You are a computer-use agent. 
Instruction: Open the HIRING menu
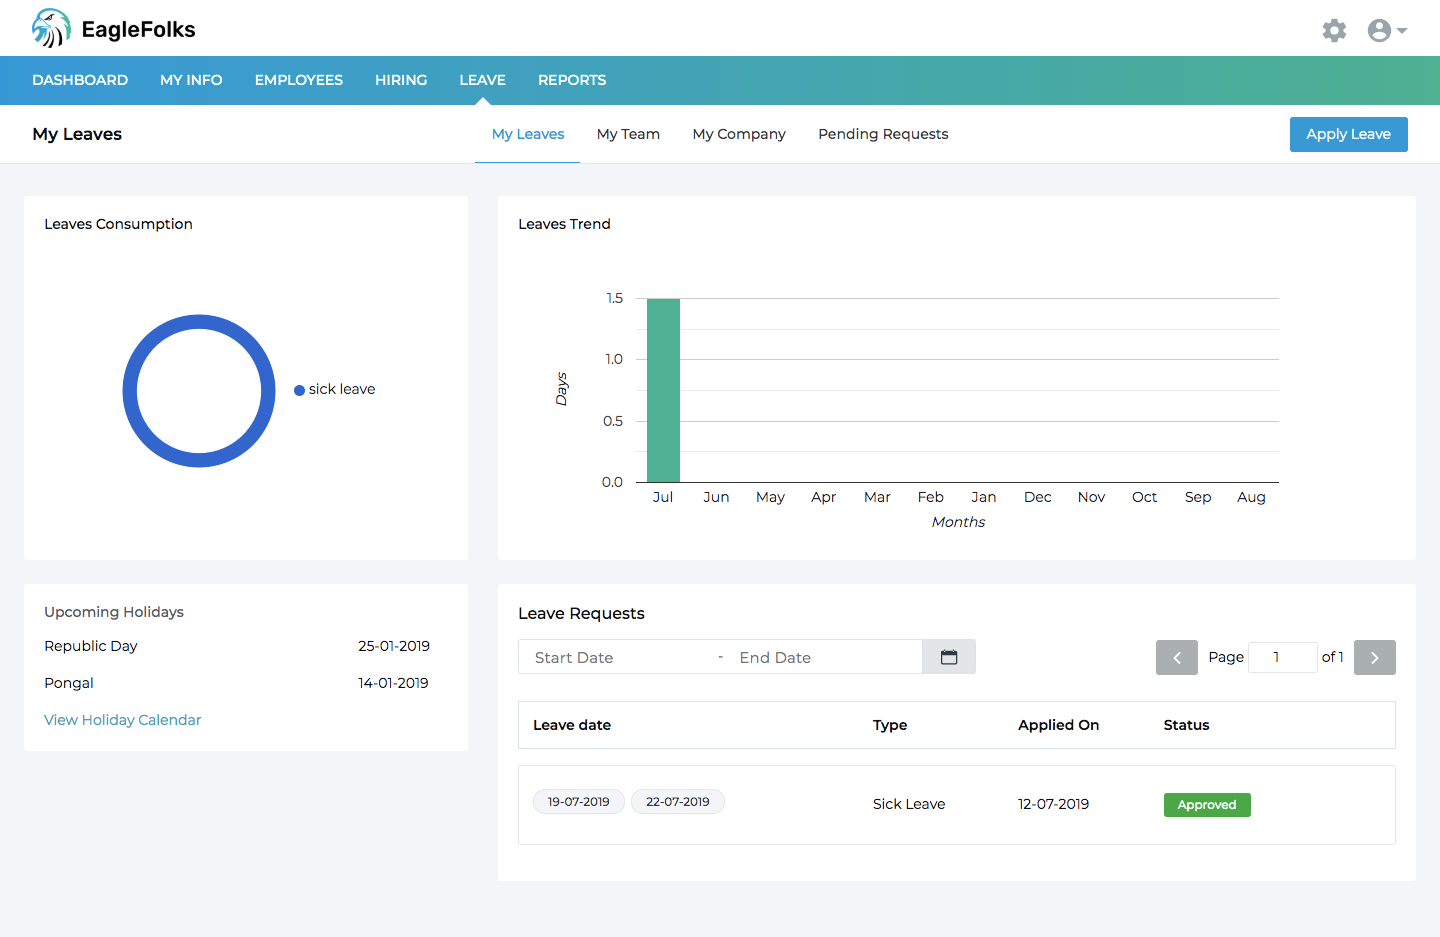coord(401,80)
